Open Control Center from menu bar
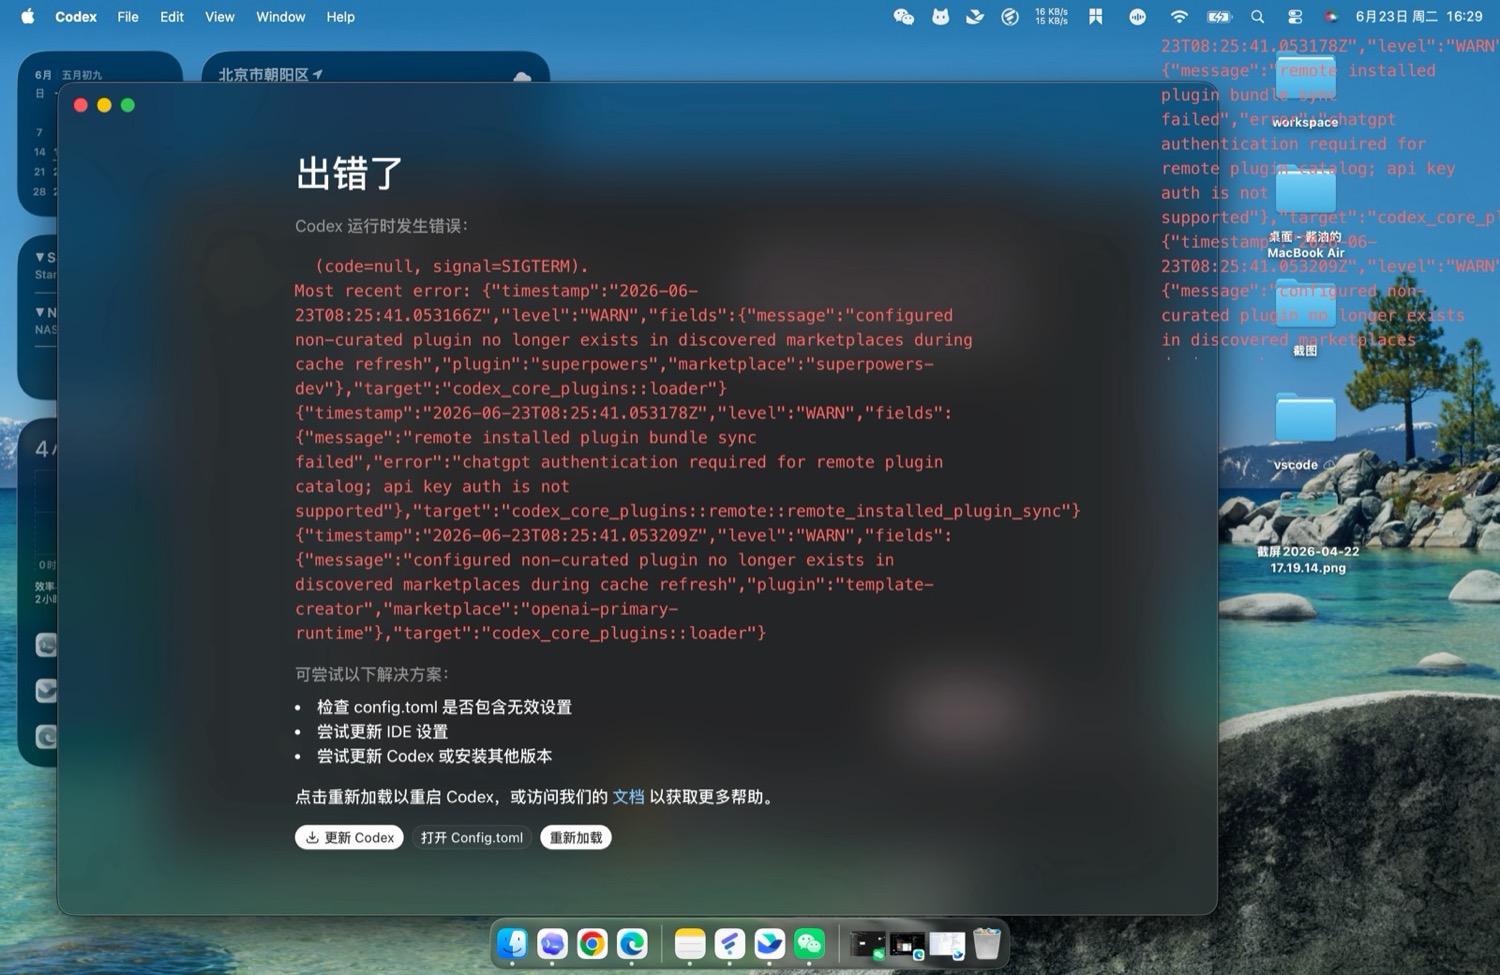1500x975 pixels. pos(1295,17)
